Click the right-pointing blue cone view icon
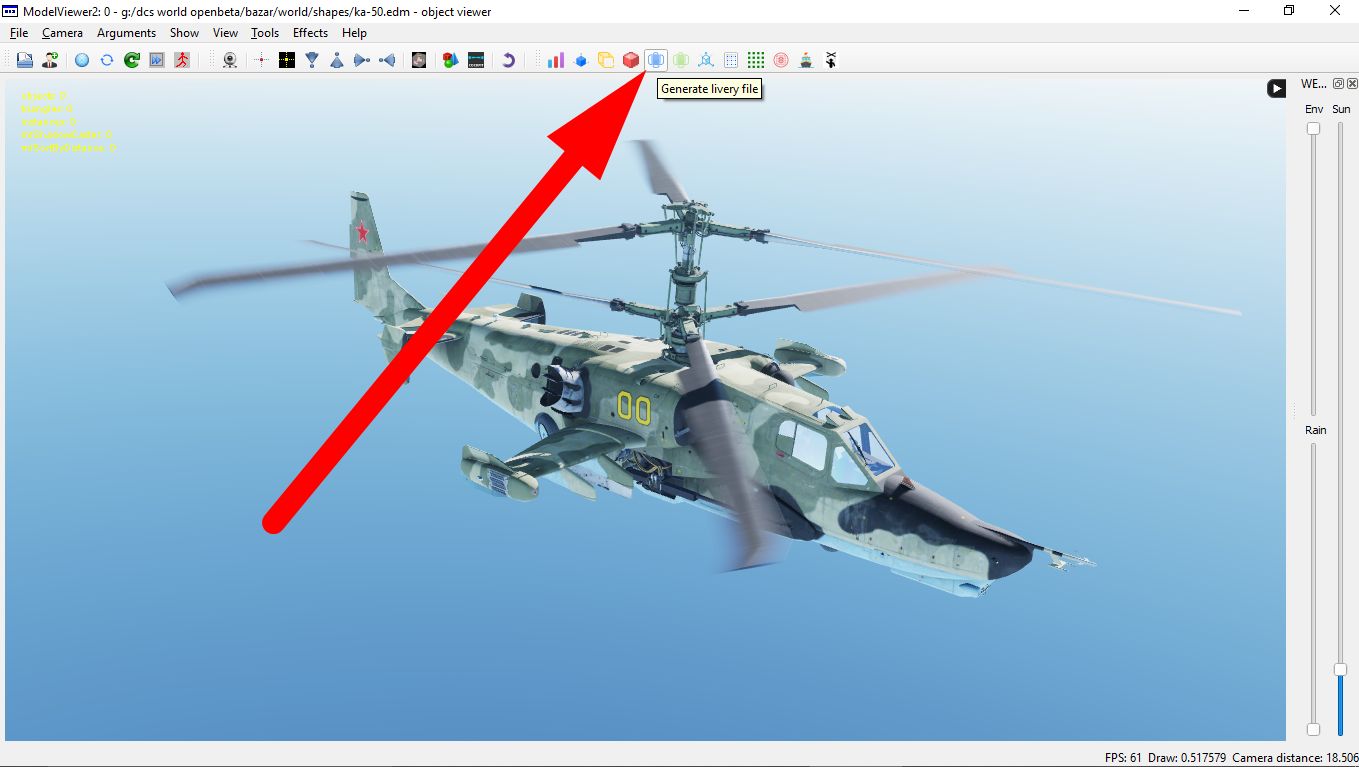The height and width of the screenshot is (767, 1359). (x=362, y=60)
